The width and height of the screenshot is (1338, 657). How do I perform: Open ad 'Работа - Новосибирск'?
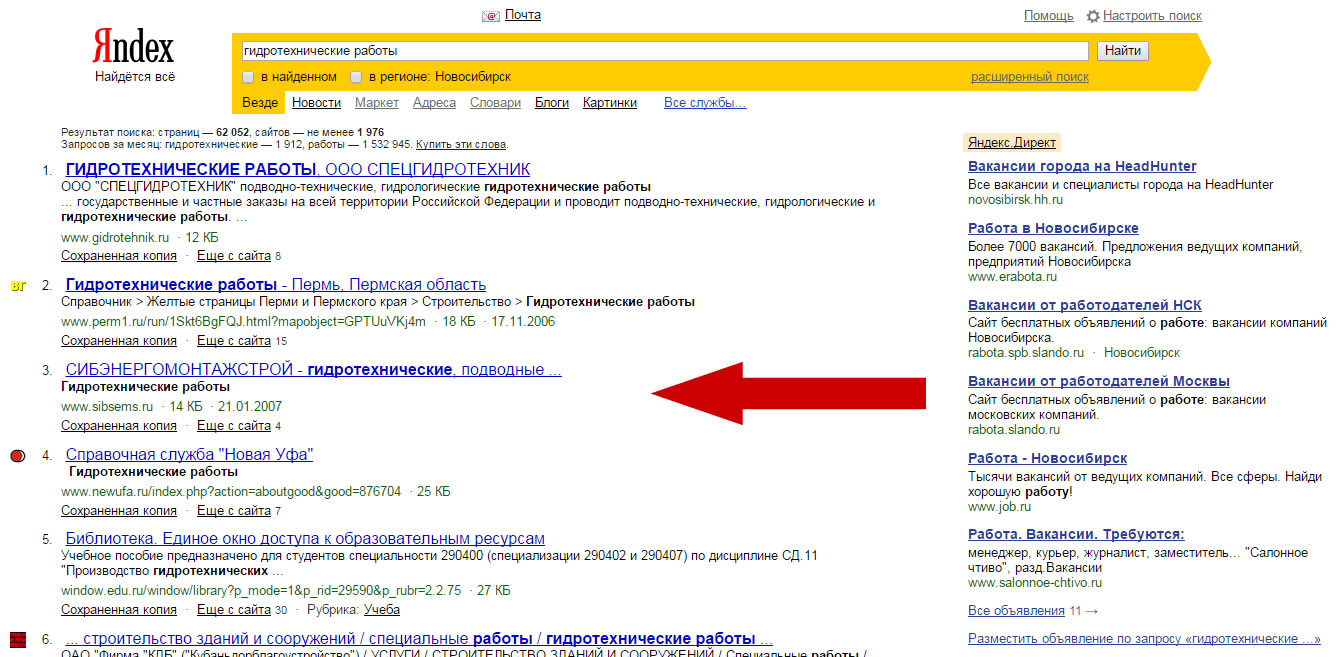pyautogui.click(x=1047, y=458)
